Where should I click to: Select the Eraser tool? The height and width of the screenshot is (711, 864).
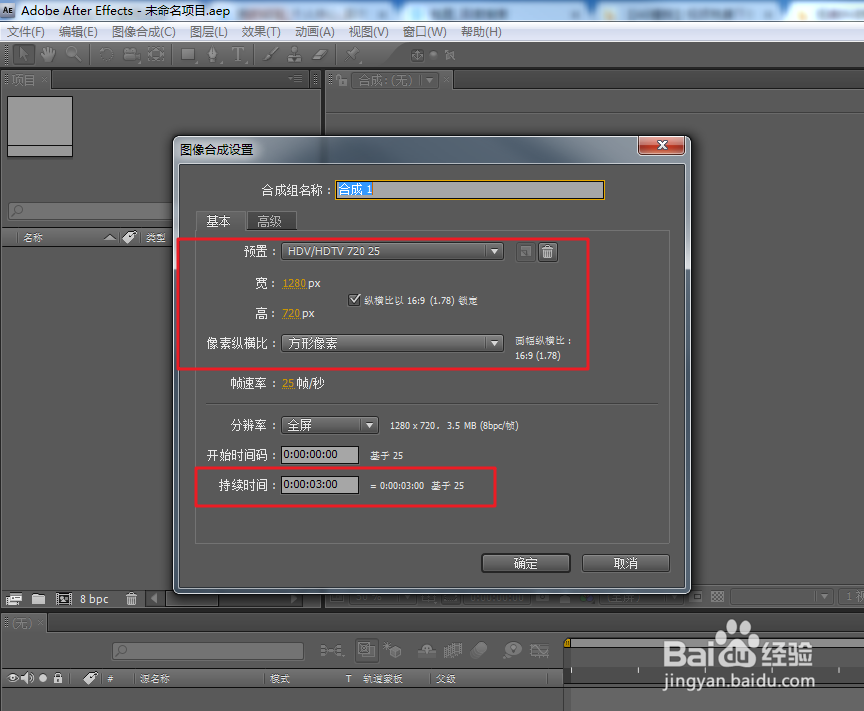point(320,55)
